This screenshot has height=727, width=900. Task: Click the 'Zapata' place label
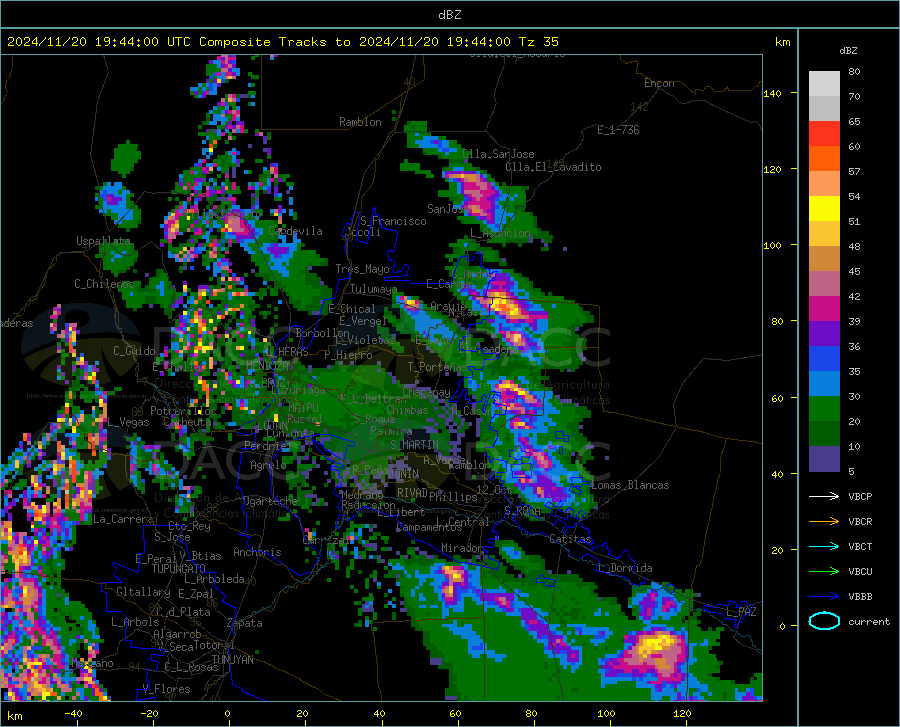point(245,623)
